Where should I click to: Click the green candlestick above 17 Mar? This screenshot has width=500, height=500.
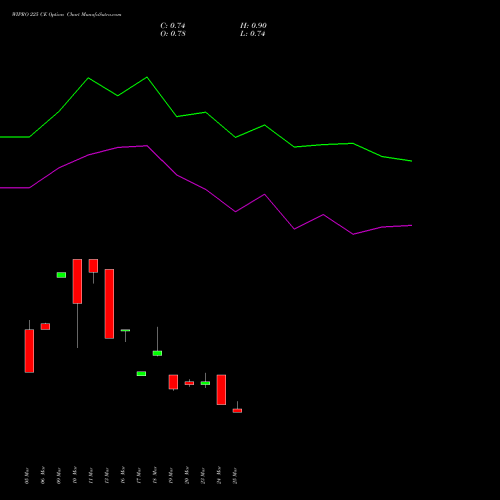[x=141, y=374]
